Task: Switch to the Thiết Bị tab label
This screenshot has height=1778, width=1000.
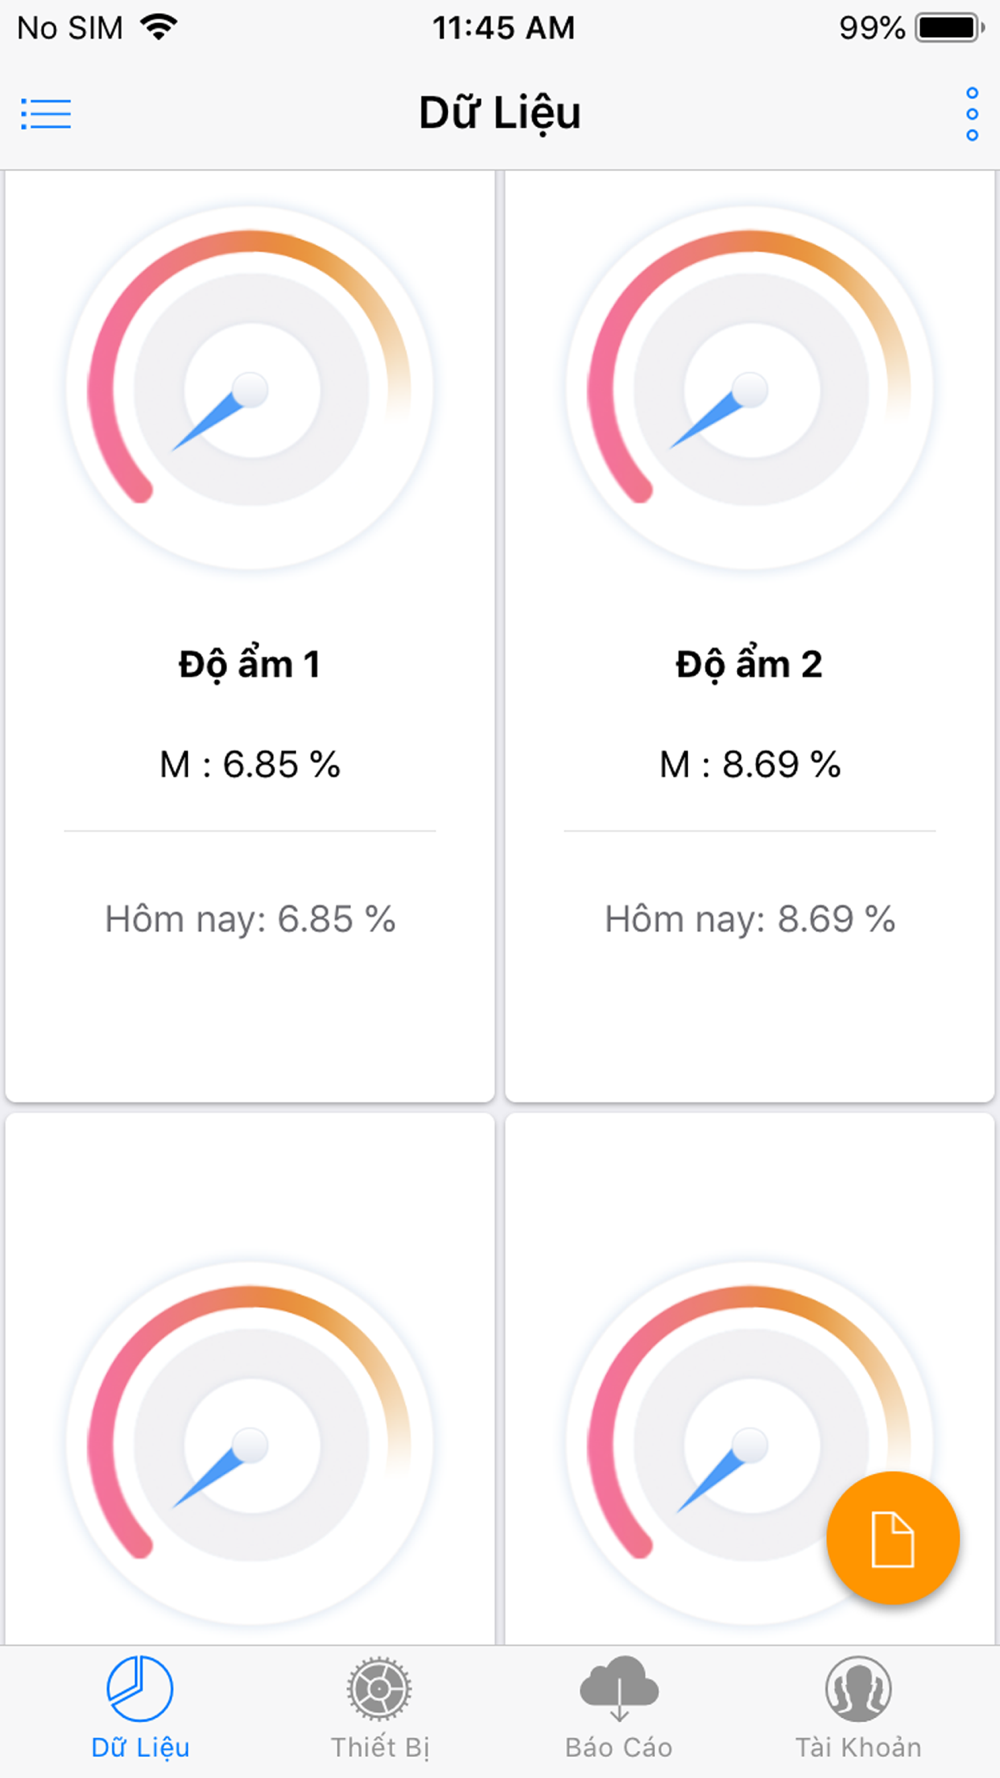Action: [380, 1747]
